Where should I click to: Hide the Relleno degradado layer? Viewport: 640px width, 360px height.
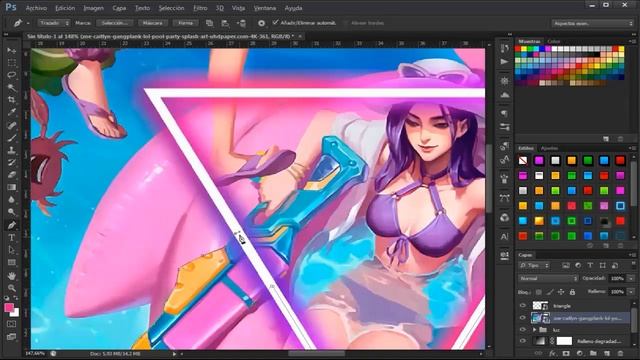click(523, 341)
